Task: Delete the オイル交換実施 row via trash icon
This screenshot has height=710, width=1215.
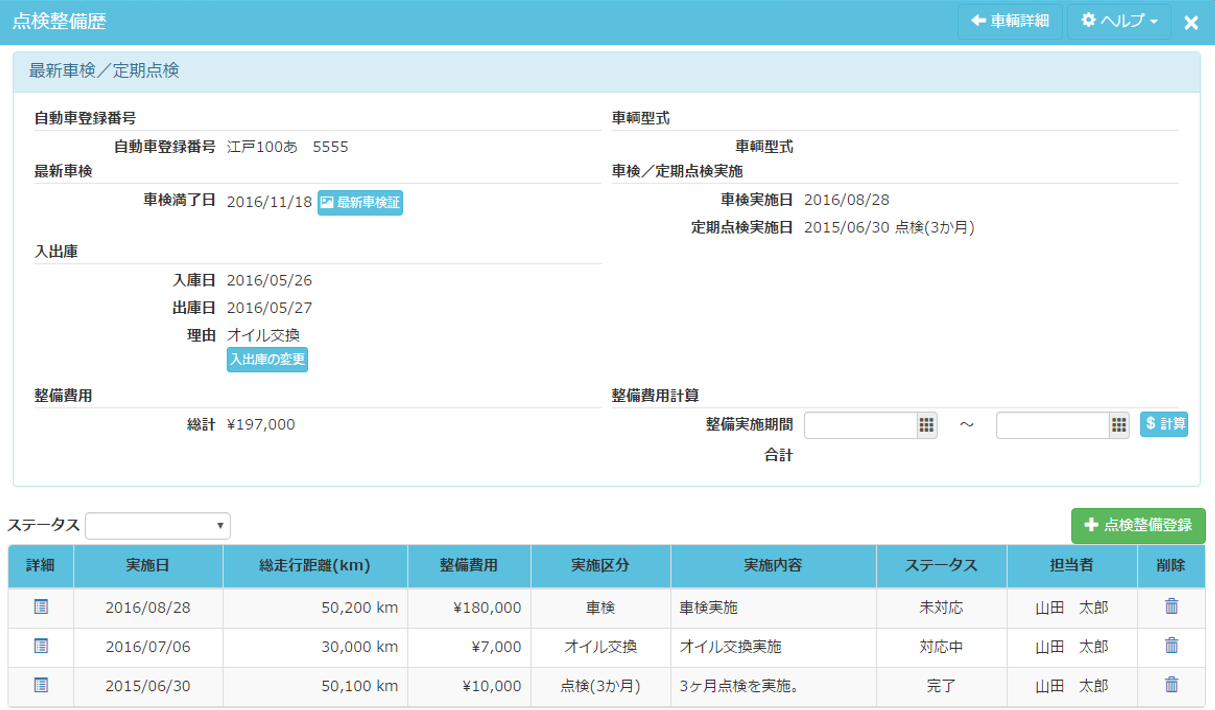Action: pyautogui.click(x=1172, y=645)
